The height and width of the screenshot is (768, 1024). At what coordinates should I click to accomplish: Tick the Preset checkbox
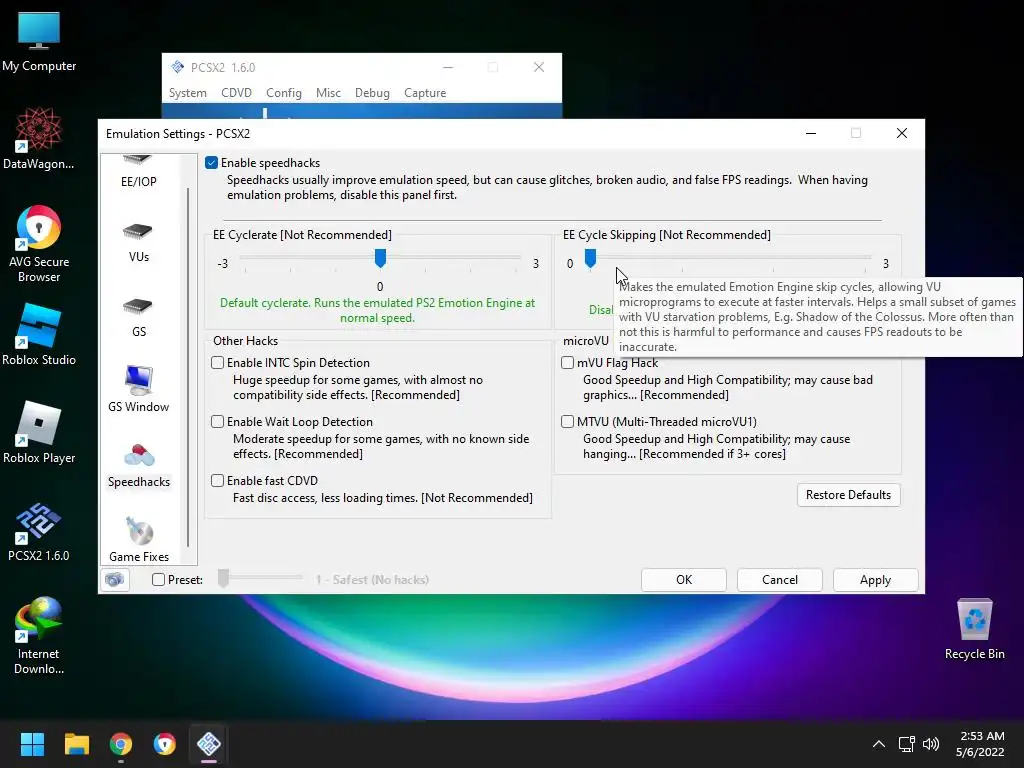158,579
